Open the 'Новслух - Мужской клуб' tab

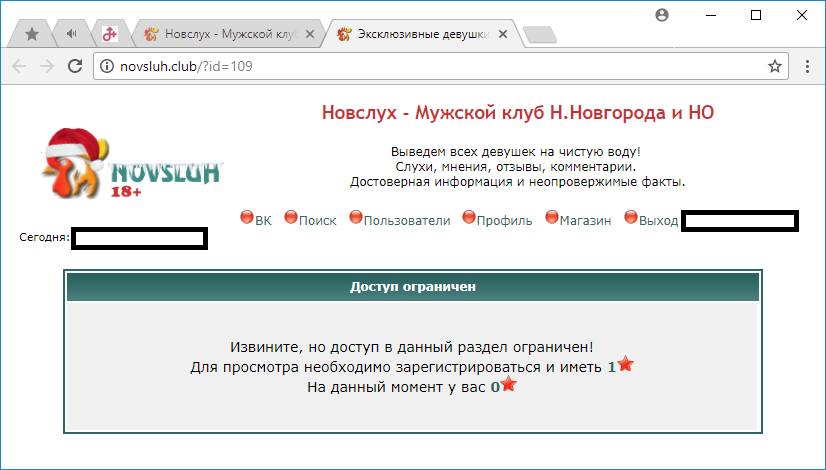point(227,34)
